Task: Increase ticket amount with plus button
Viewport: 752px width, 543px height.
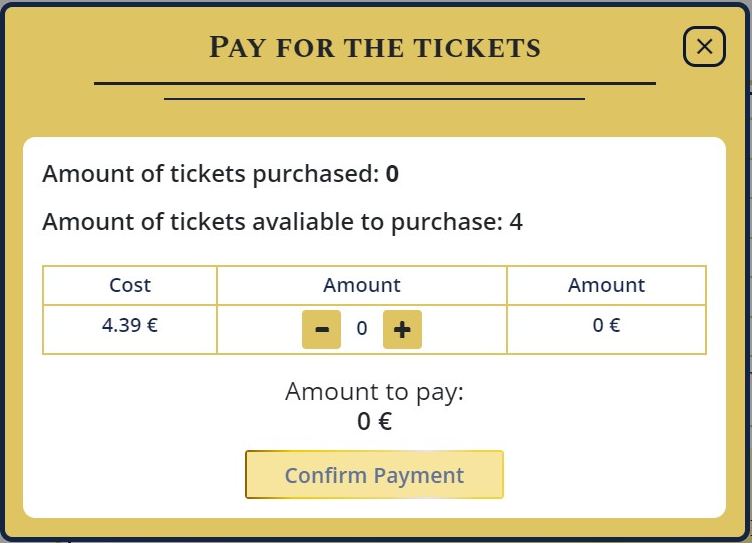Action: [x=402, y=329]
